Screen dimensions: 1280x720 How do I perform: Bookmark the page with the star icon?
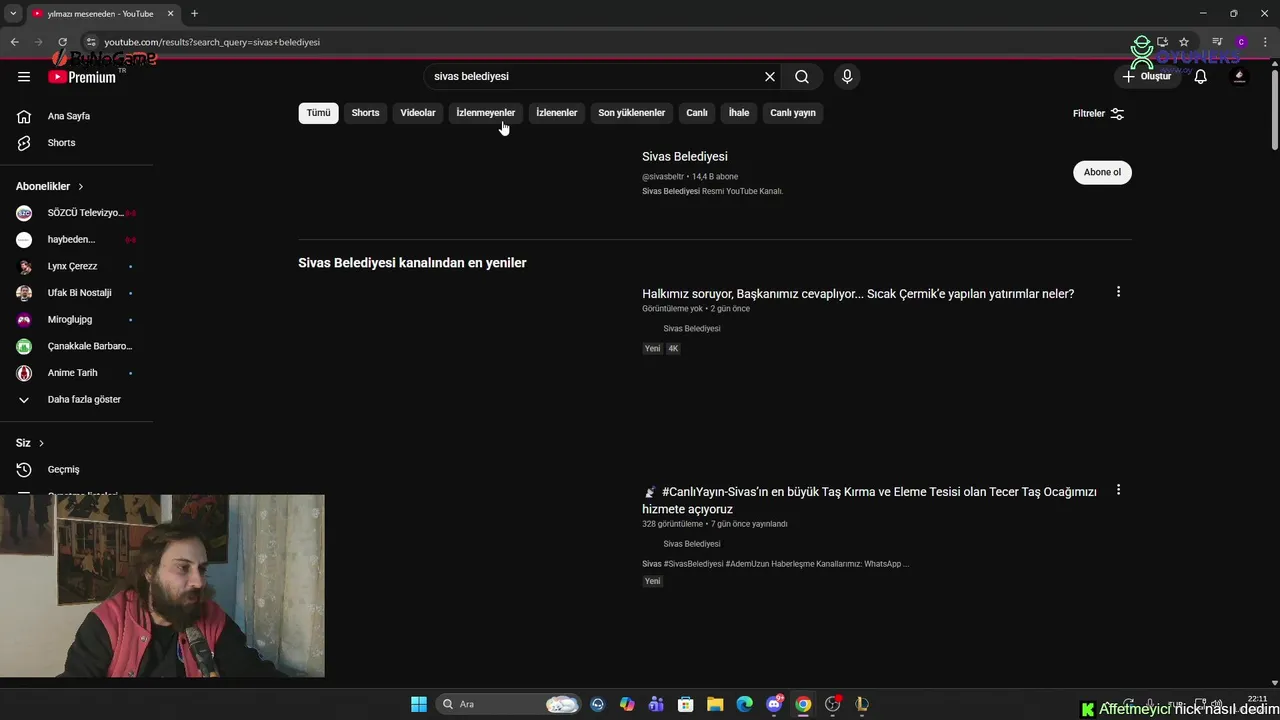1184,42
